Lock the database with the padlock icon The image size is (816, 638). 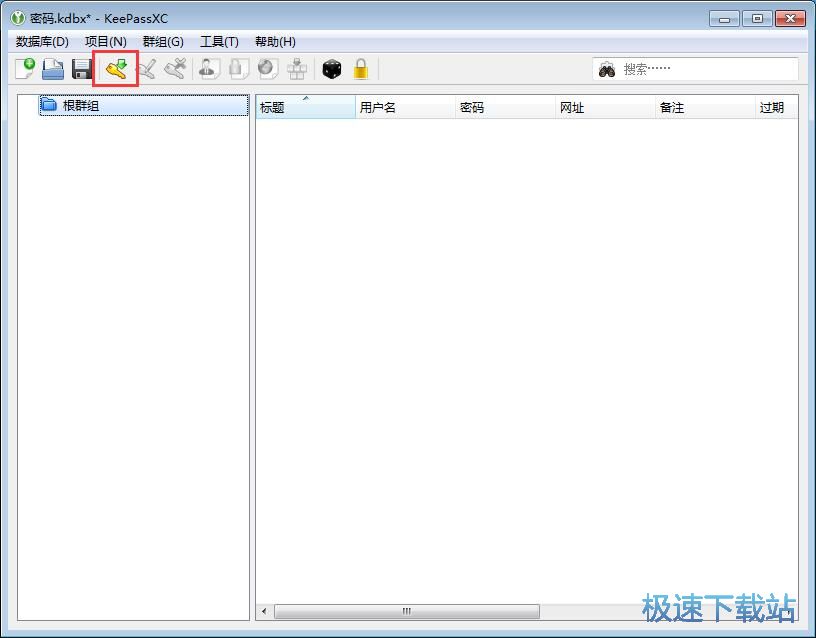point(361,69)
